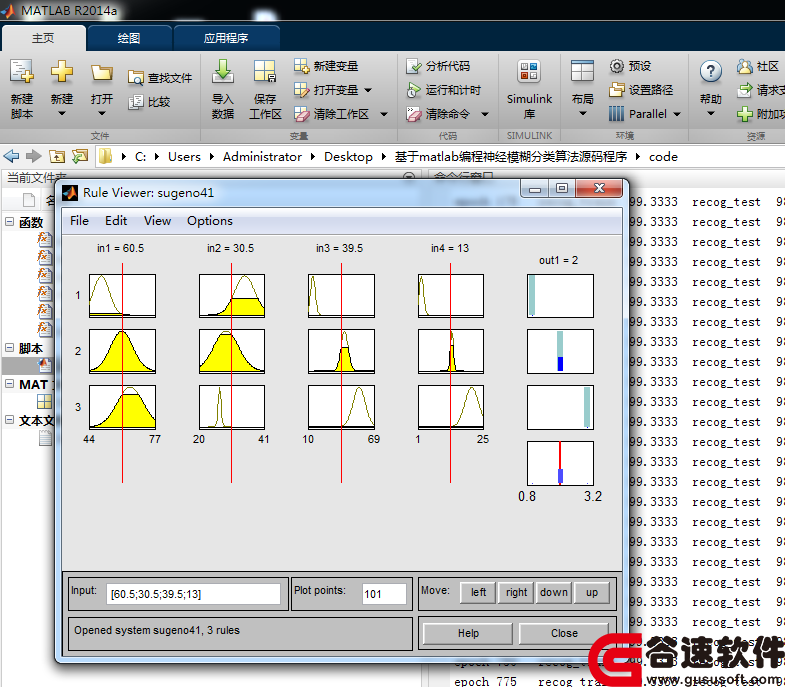Click Desktop in the address path
785x687 pixels.
[x=348, y=157]
